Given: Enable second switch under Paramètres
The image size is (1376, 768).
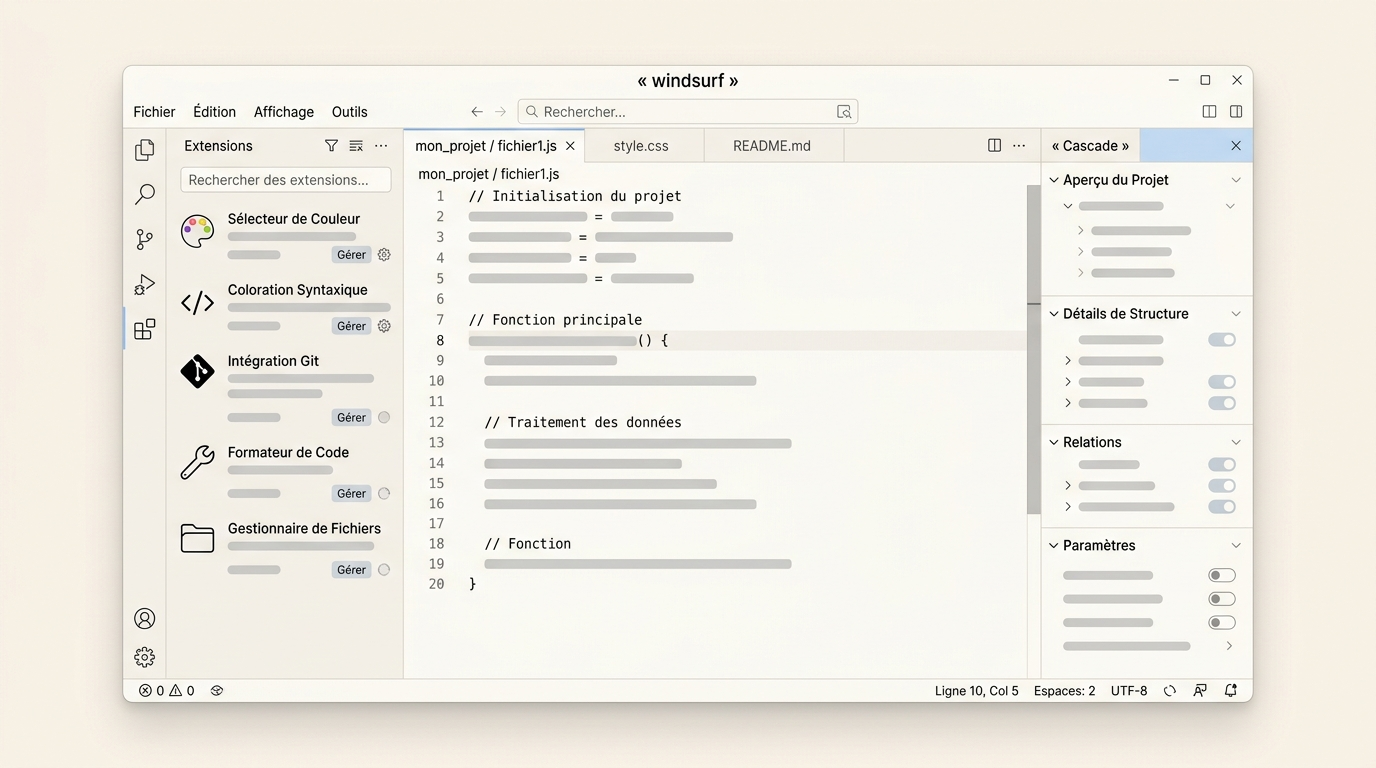Looking at the screenshot, I should pos(1222,599).
